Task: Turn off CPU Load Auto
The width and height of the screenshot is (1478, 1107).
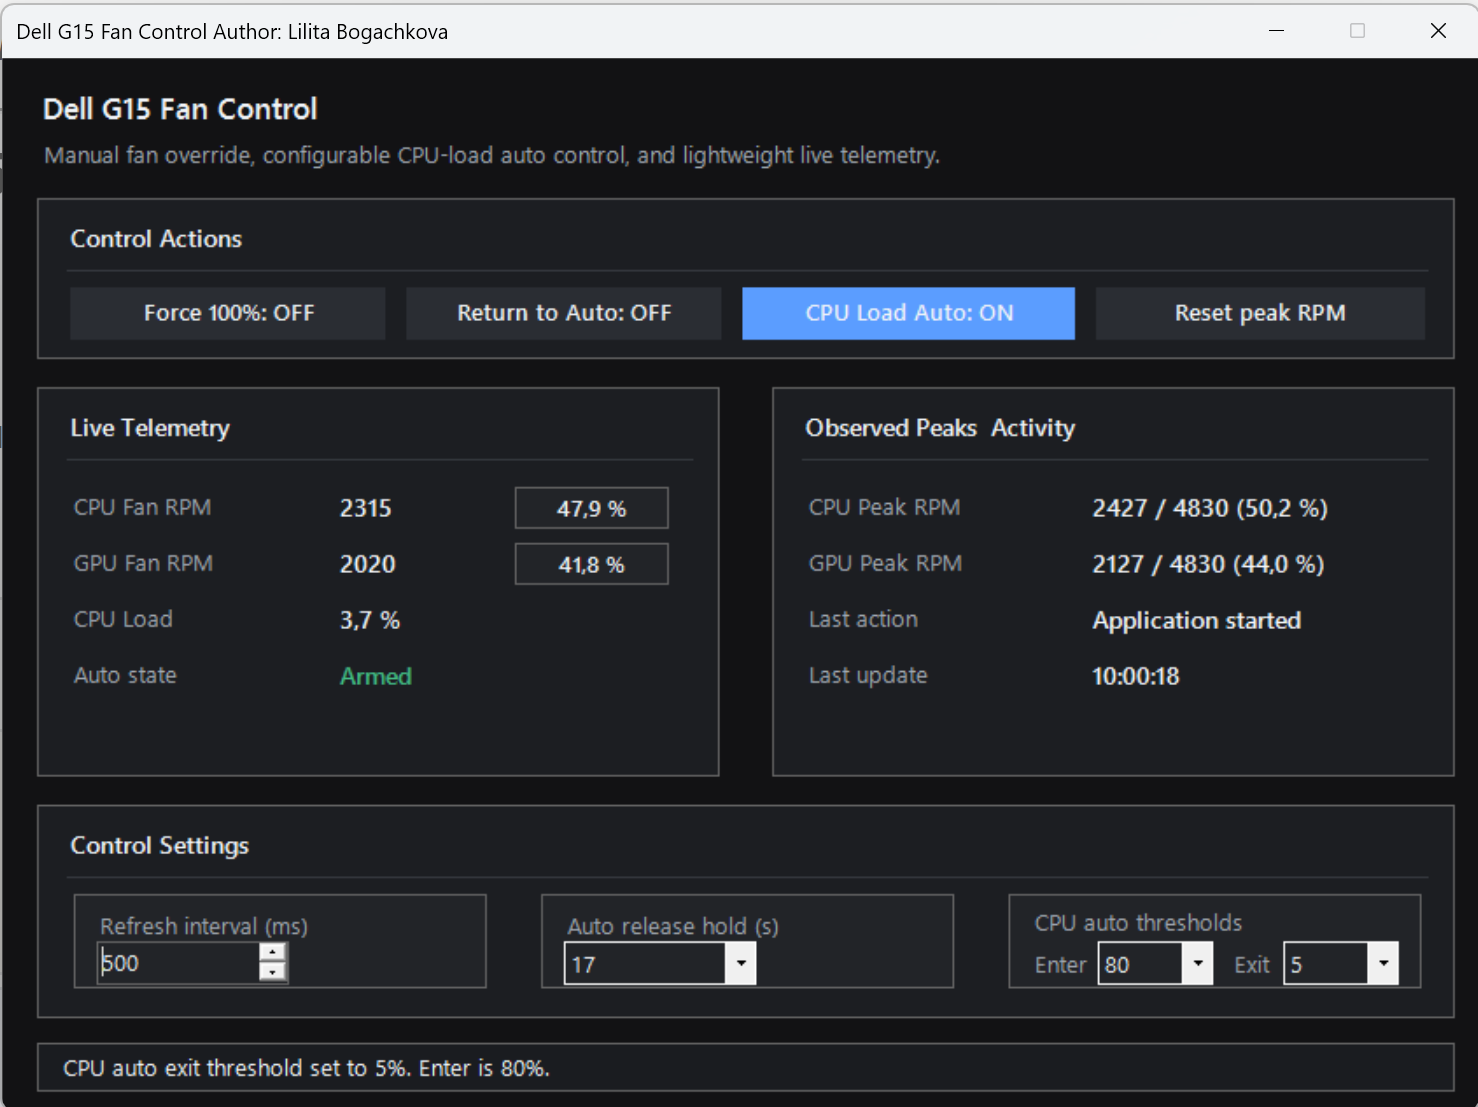Action: click(x=909, y=313)
